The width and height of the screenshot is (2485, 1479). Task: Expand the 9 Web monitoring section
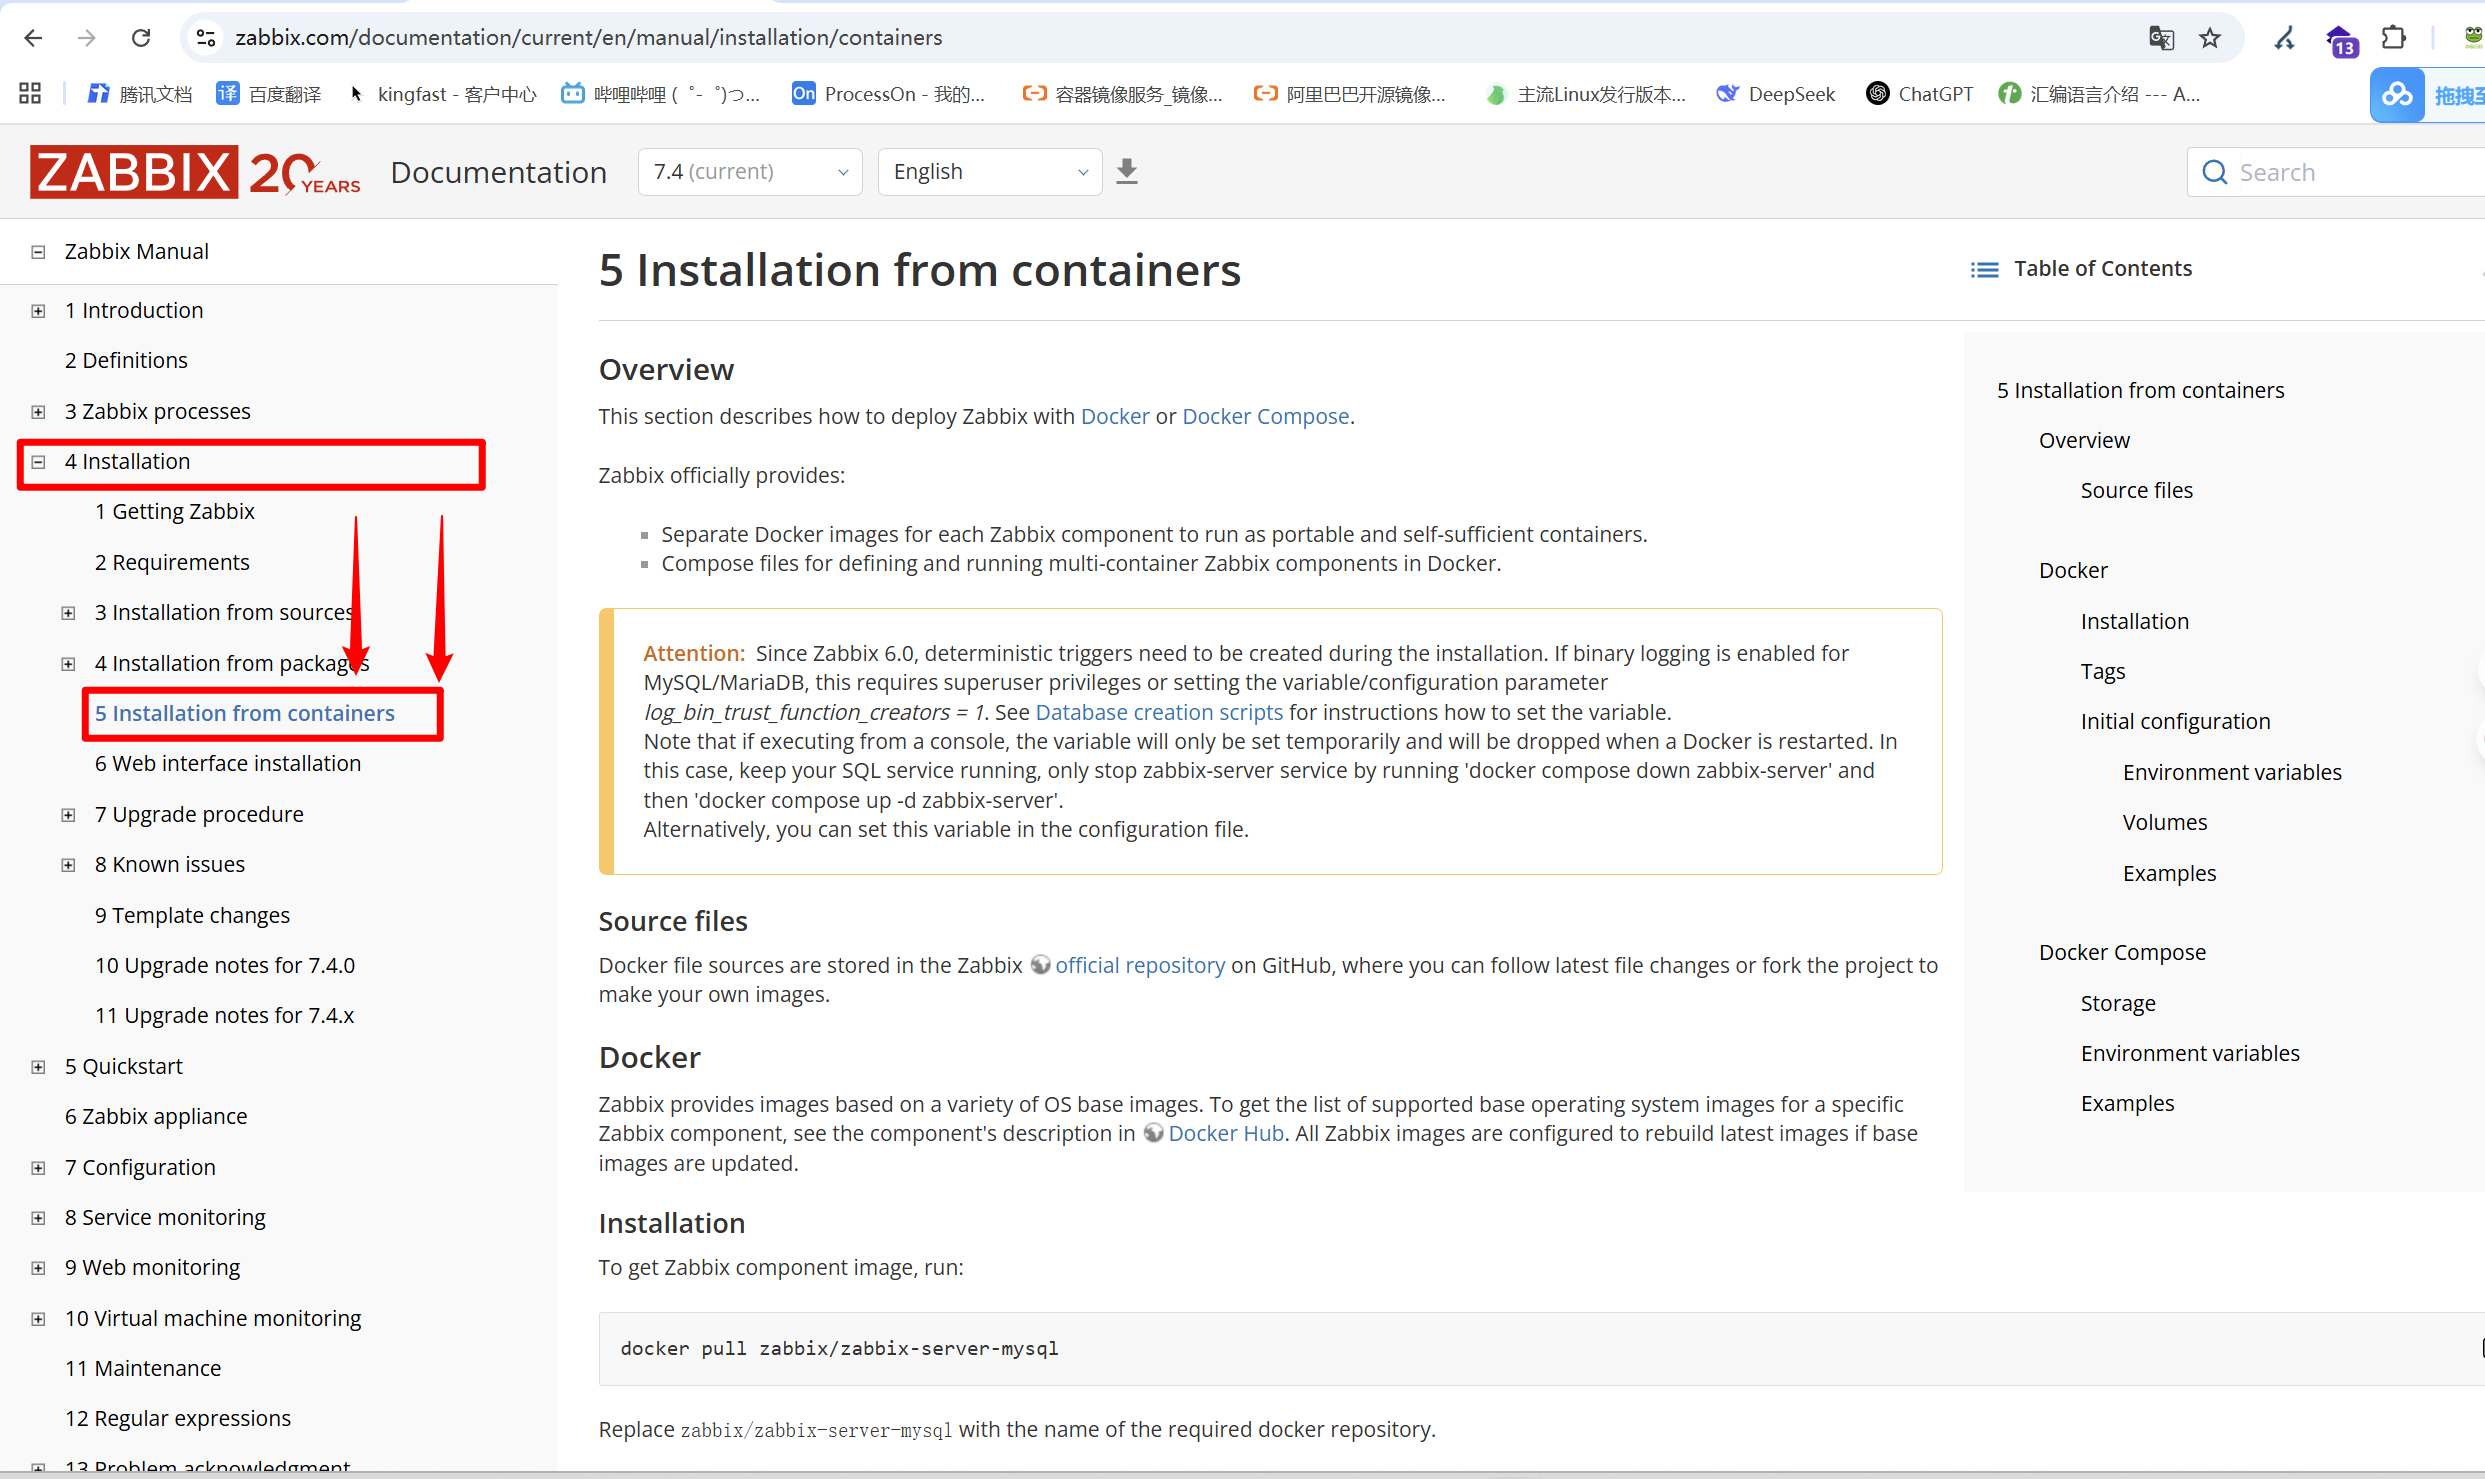38,1268
